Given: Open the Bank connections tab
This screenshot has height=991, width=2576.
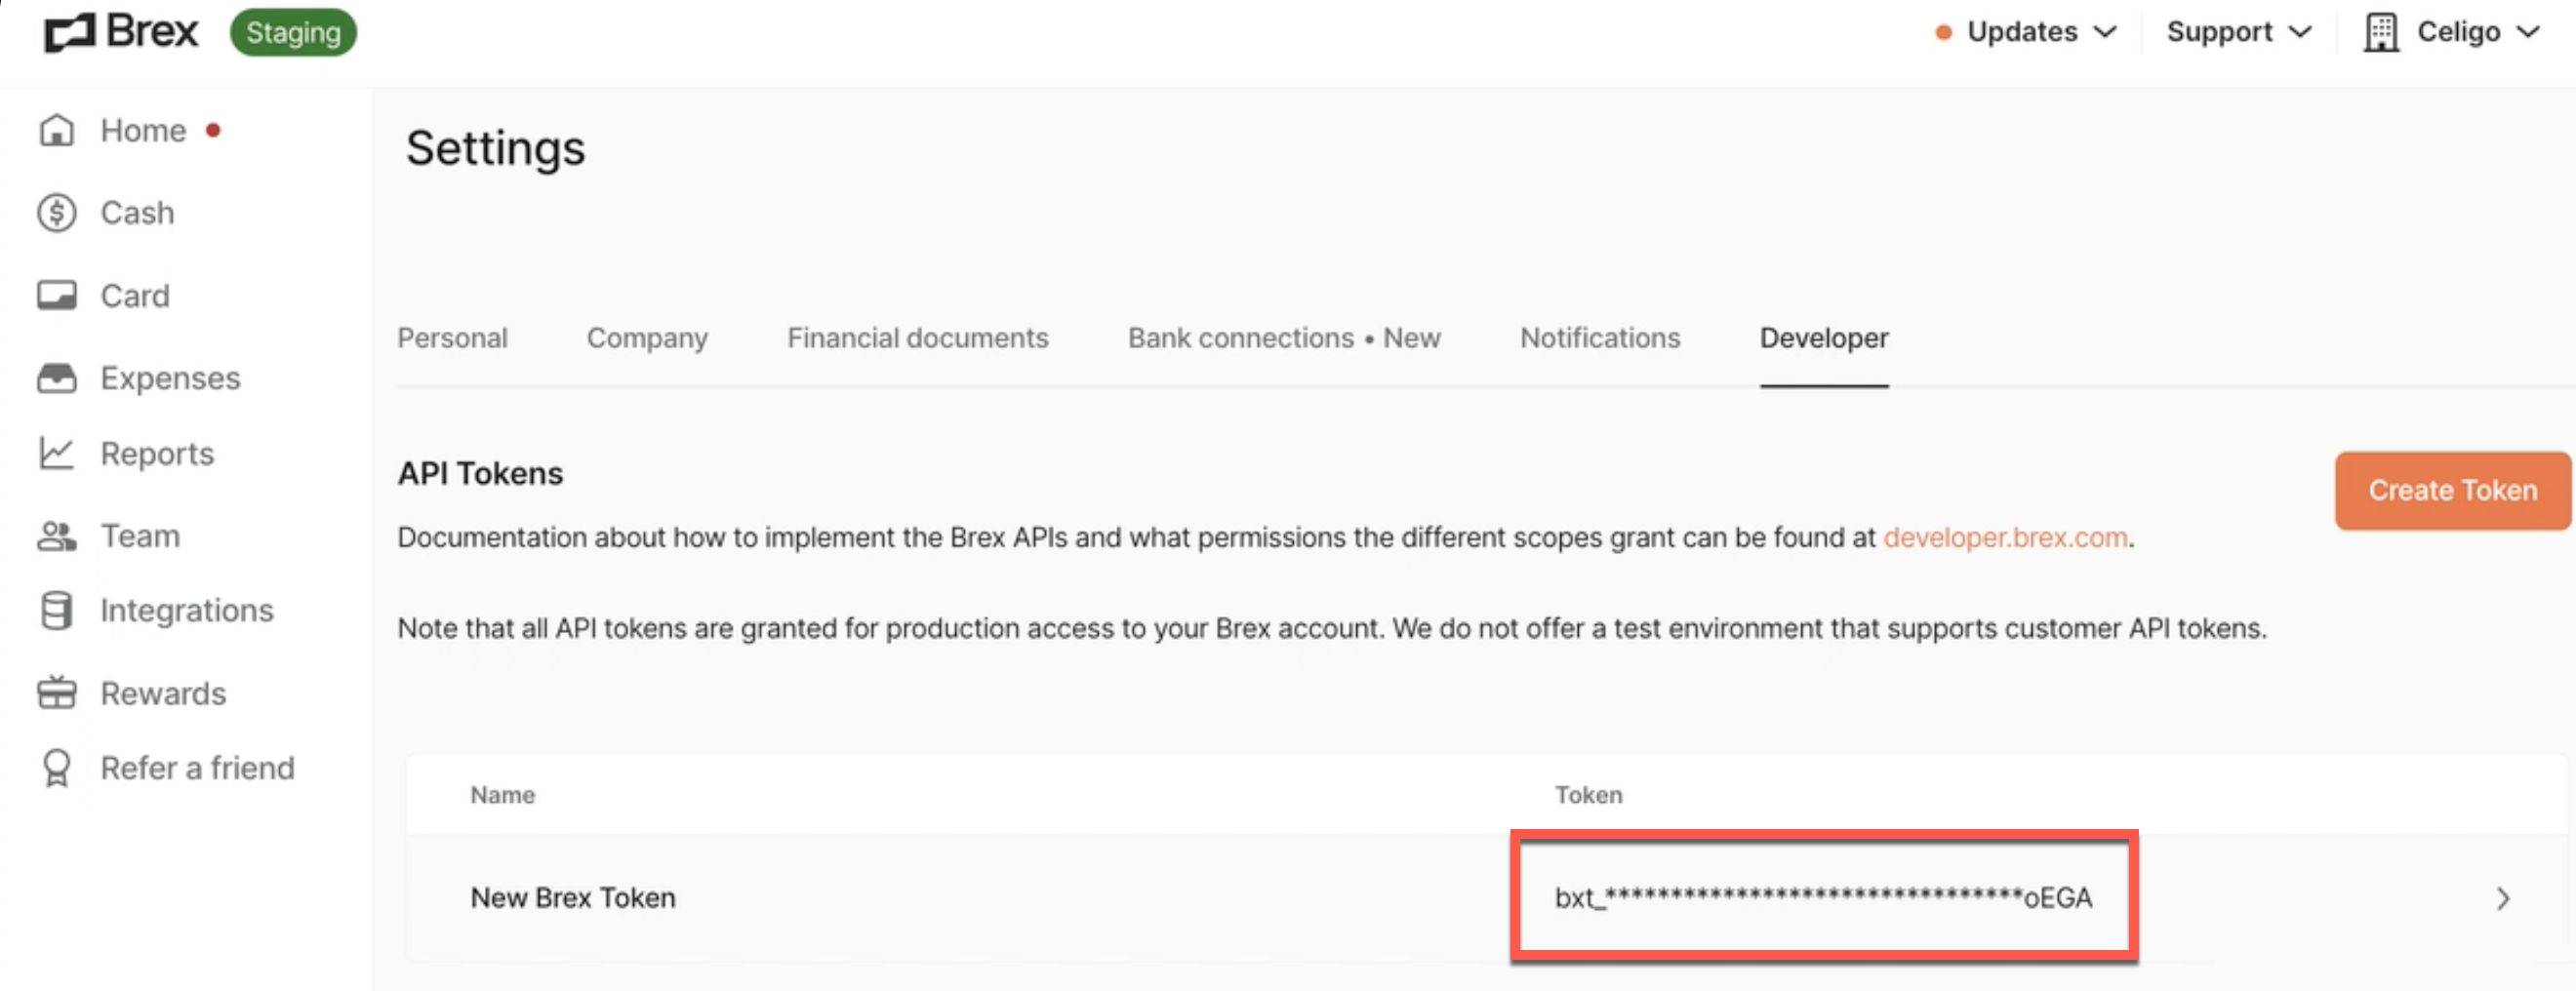Looking at the screenshot, I should pos(1284,338).
